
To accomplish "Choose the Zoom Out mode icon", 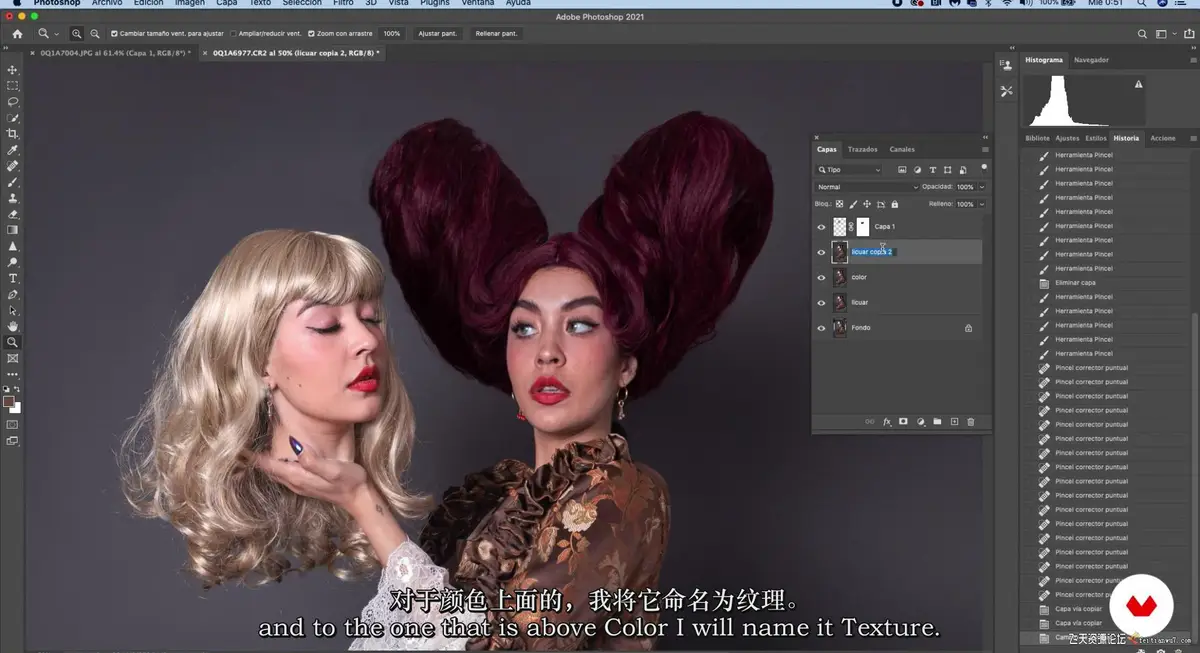I will pos(95,33).
